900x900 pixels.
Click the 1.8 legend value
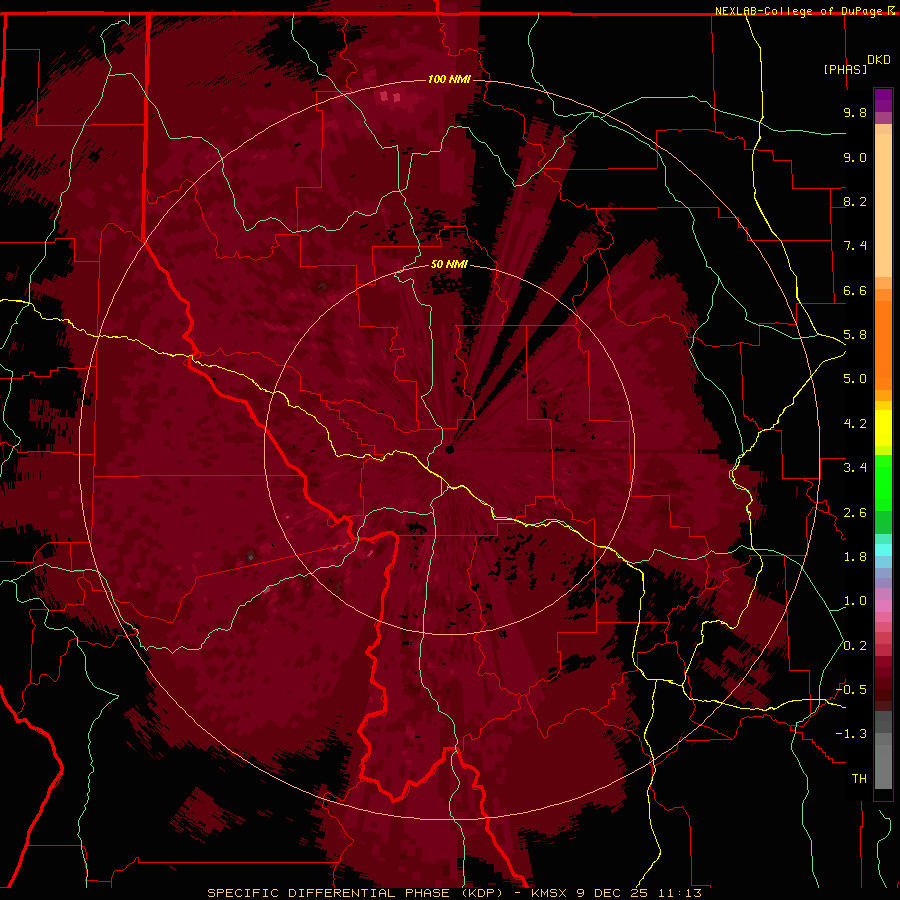[x=855, y=557]
